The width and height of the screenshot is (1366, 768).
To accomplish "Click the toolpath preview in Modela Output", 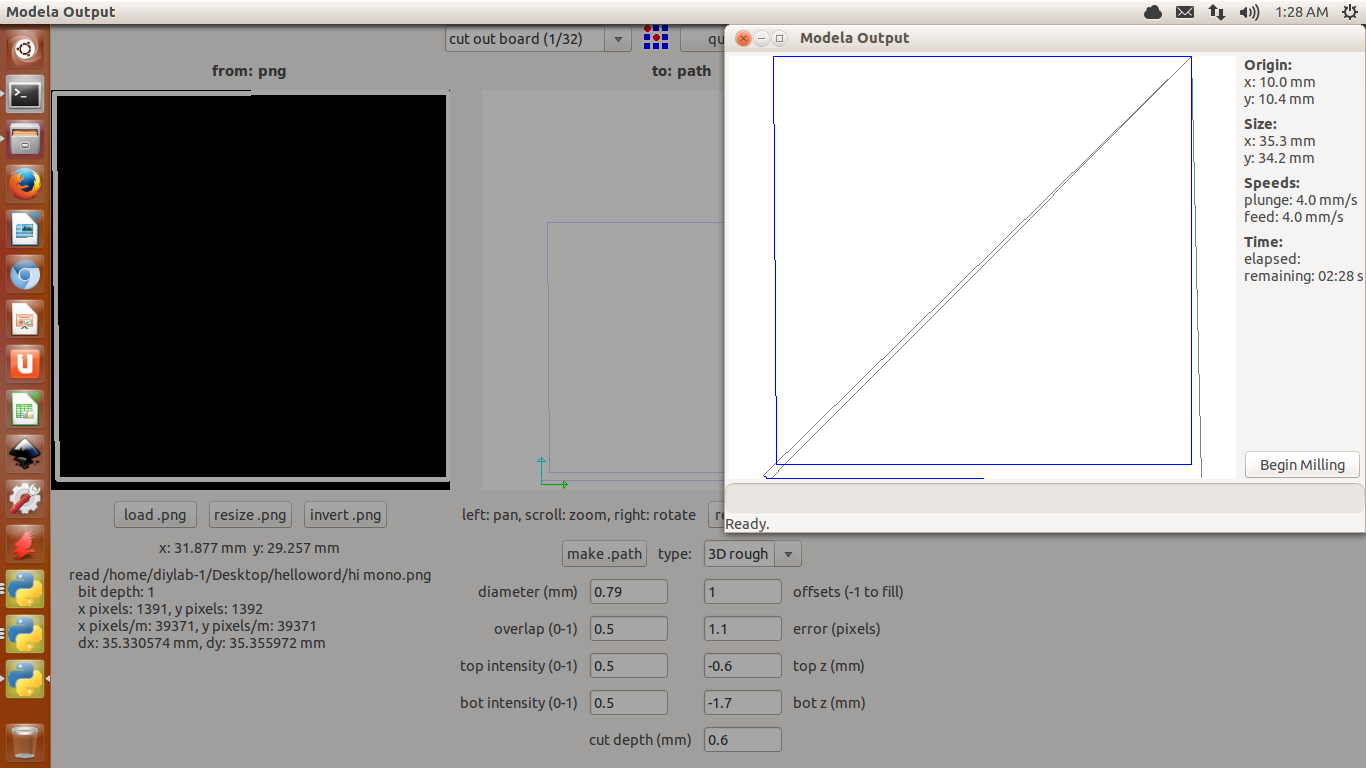I will pos(981,266).
